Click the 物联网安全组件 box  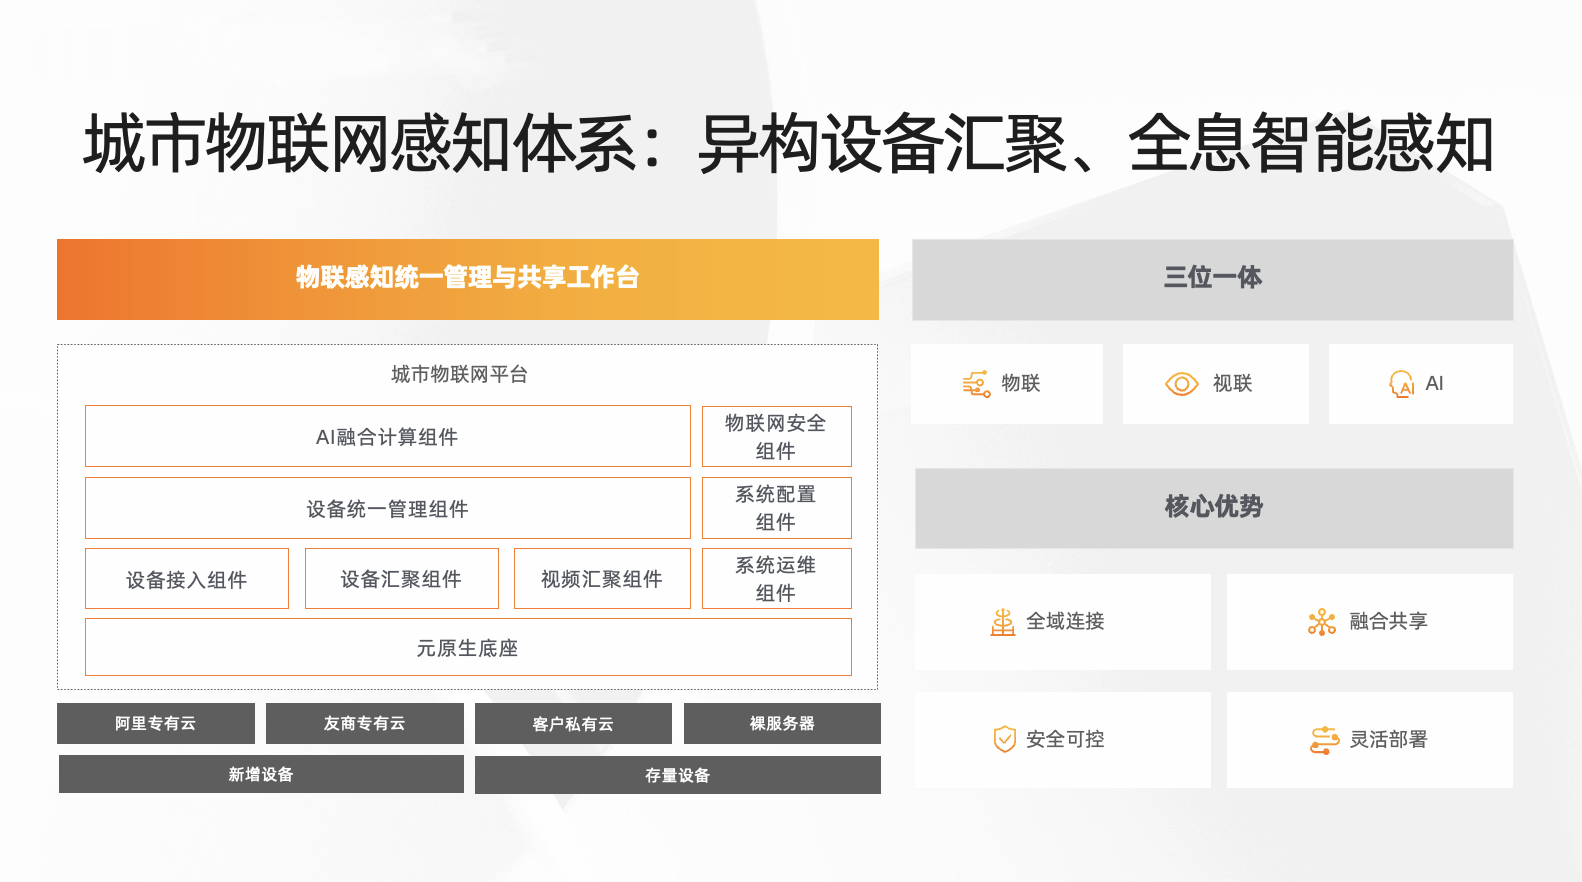pyautogui.click(x=777, y=436)
